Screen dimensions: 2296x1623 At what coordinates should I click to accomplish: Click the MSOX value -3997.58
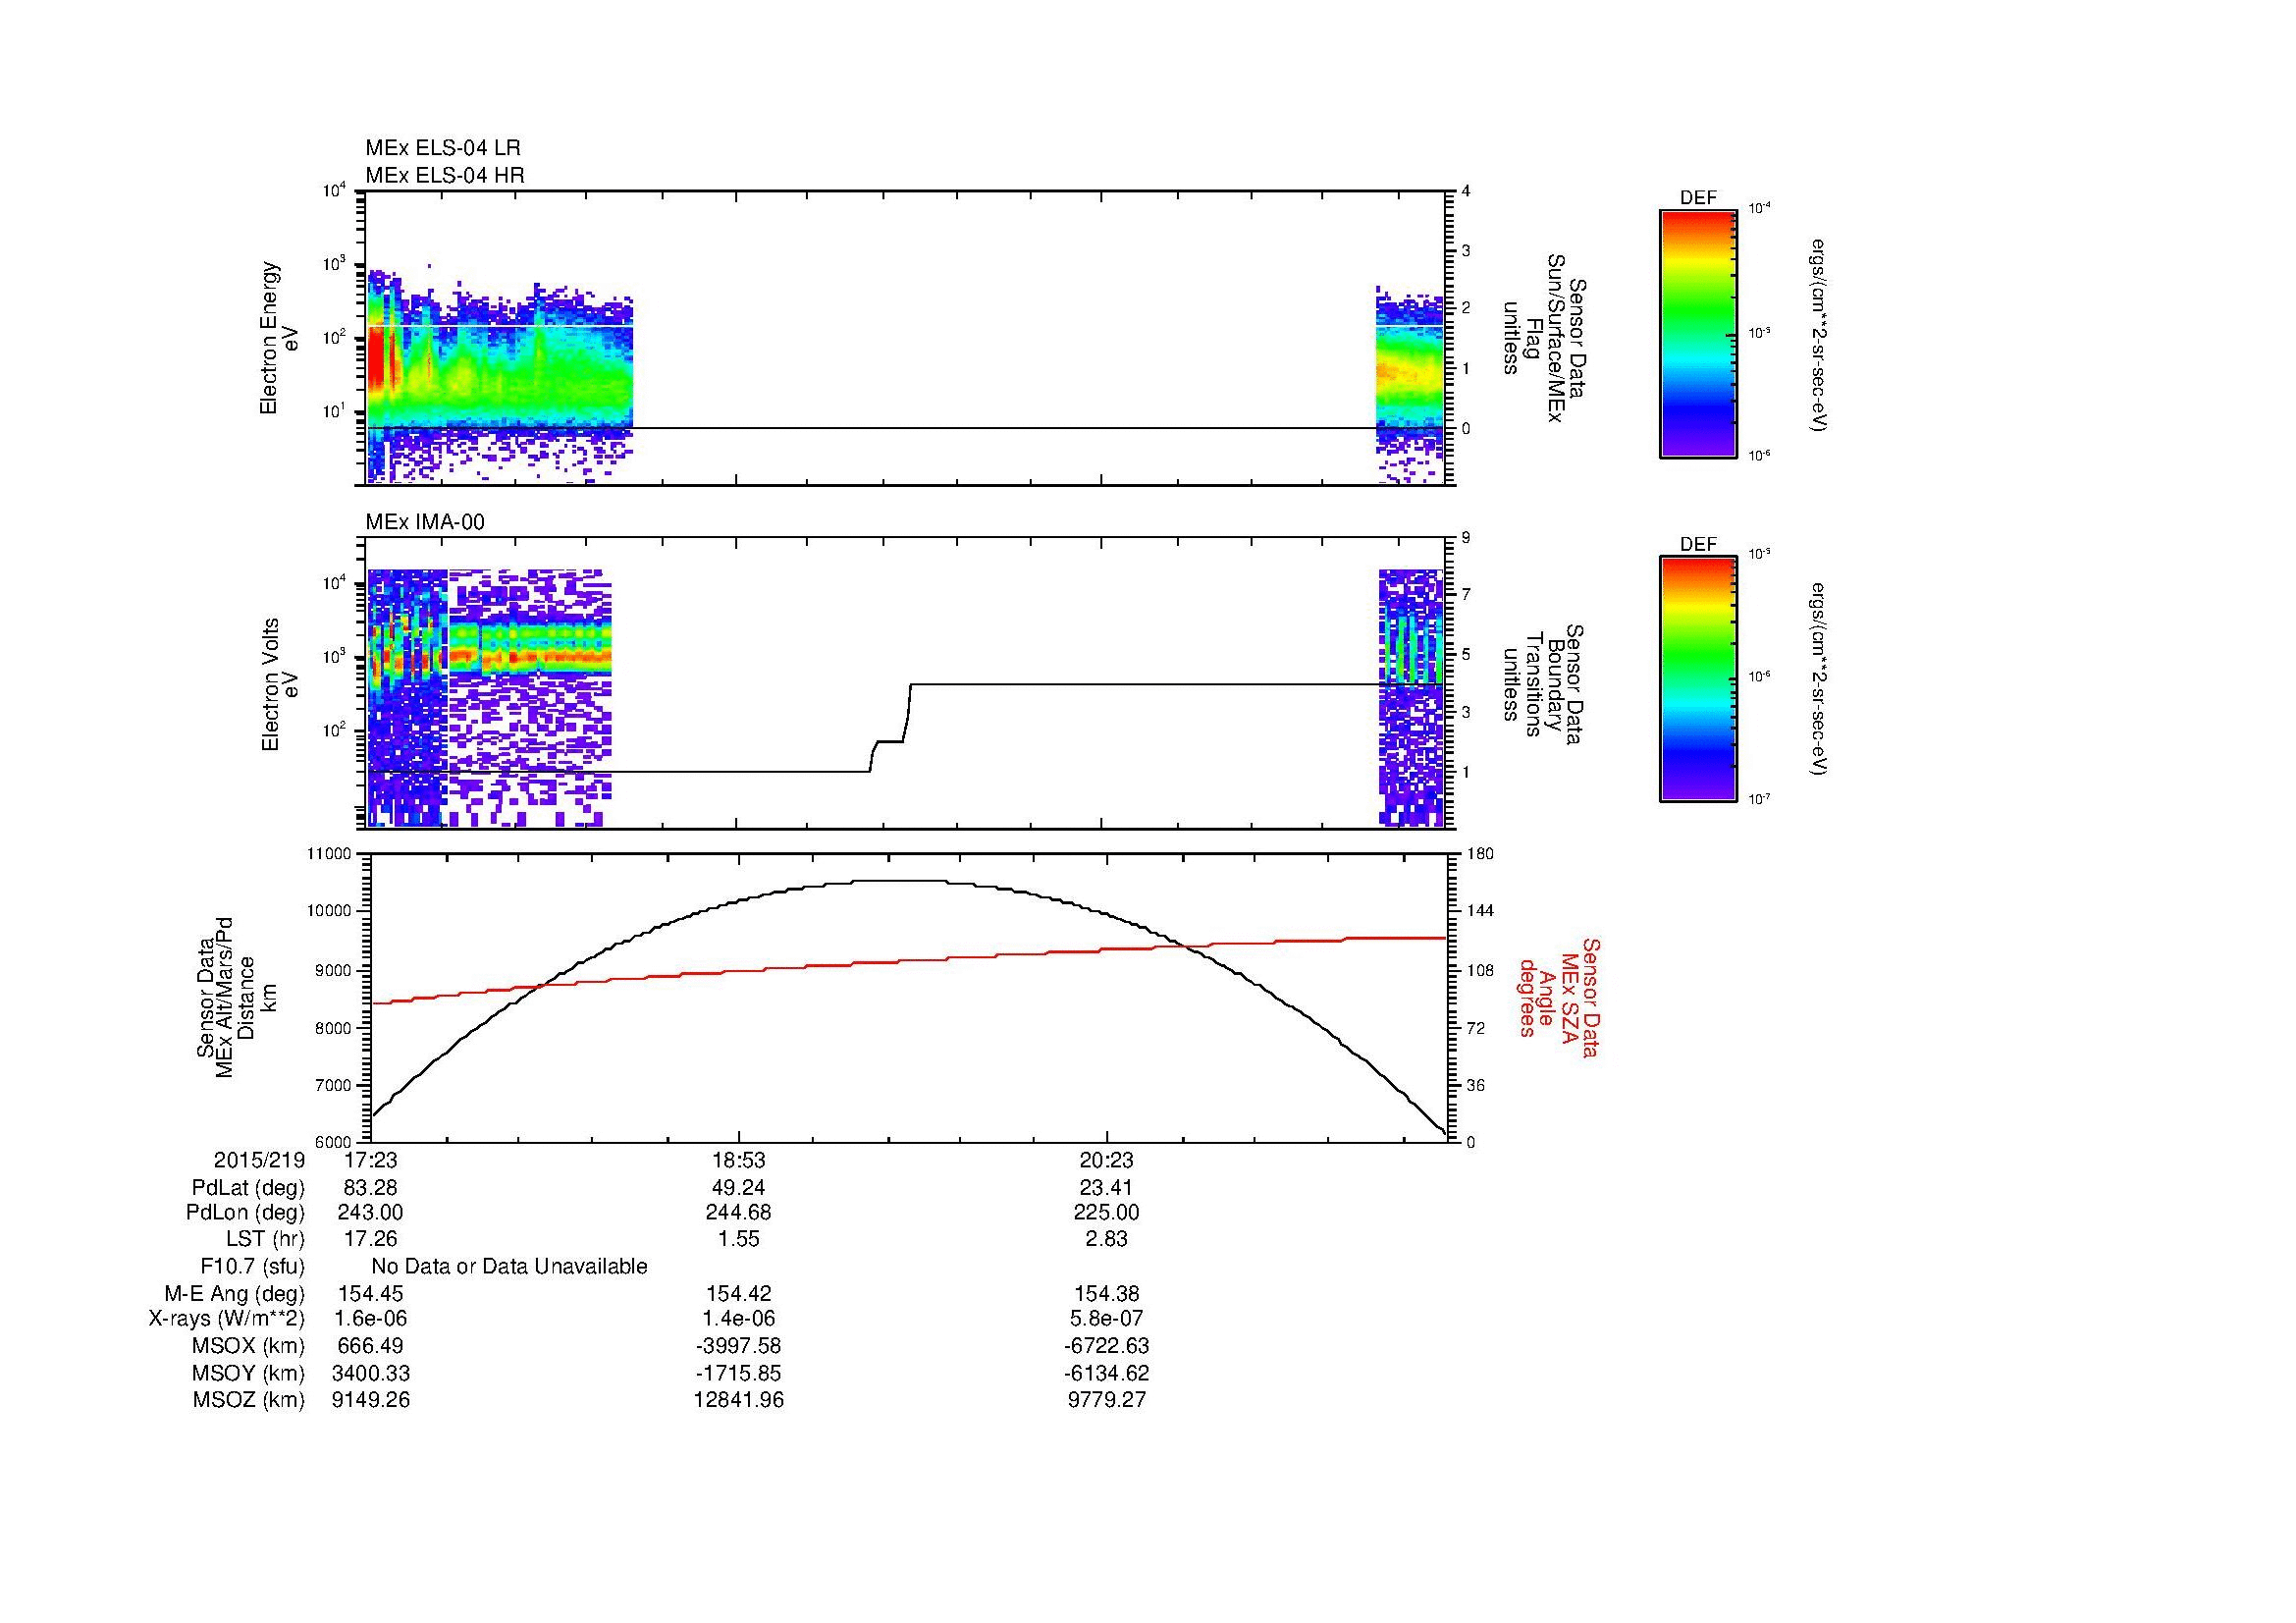[738, 1346]
